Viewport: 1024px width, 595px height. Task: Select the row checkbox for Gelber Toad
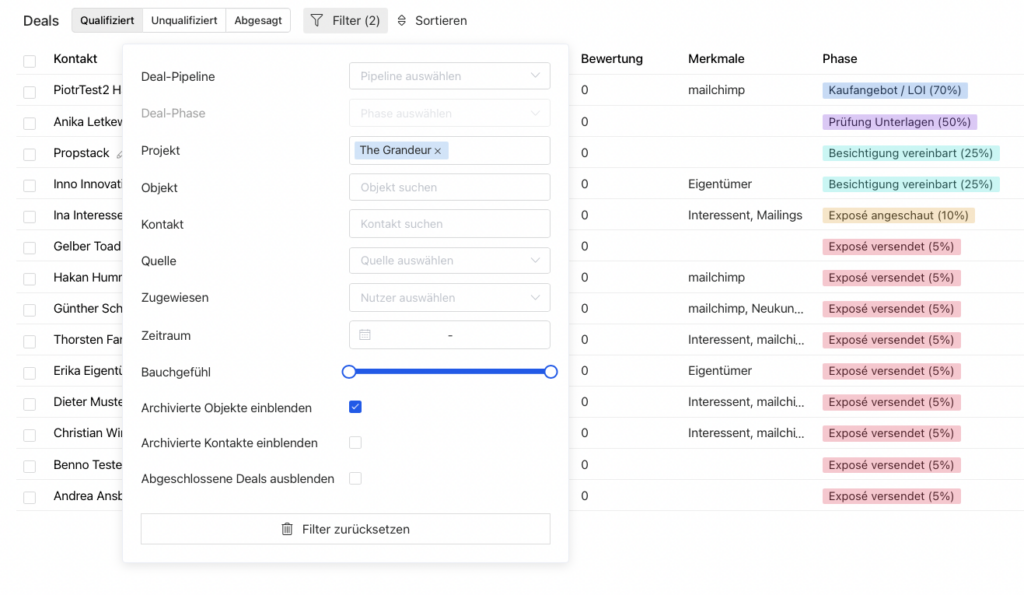[29, 246]
